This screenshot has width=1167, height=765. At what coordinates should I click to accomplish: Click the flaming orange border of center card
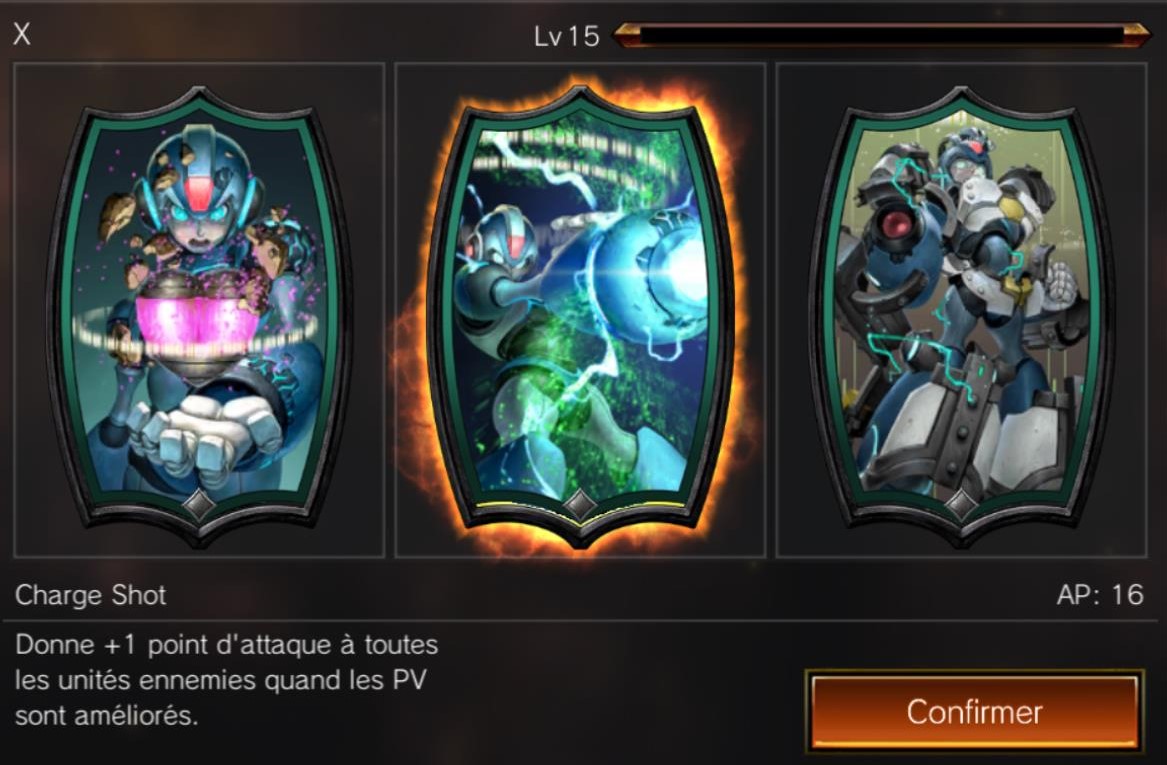tap(580, 88)
